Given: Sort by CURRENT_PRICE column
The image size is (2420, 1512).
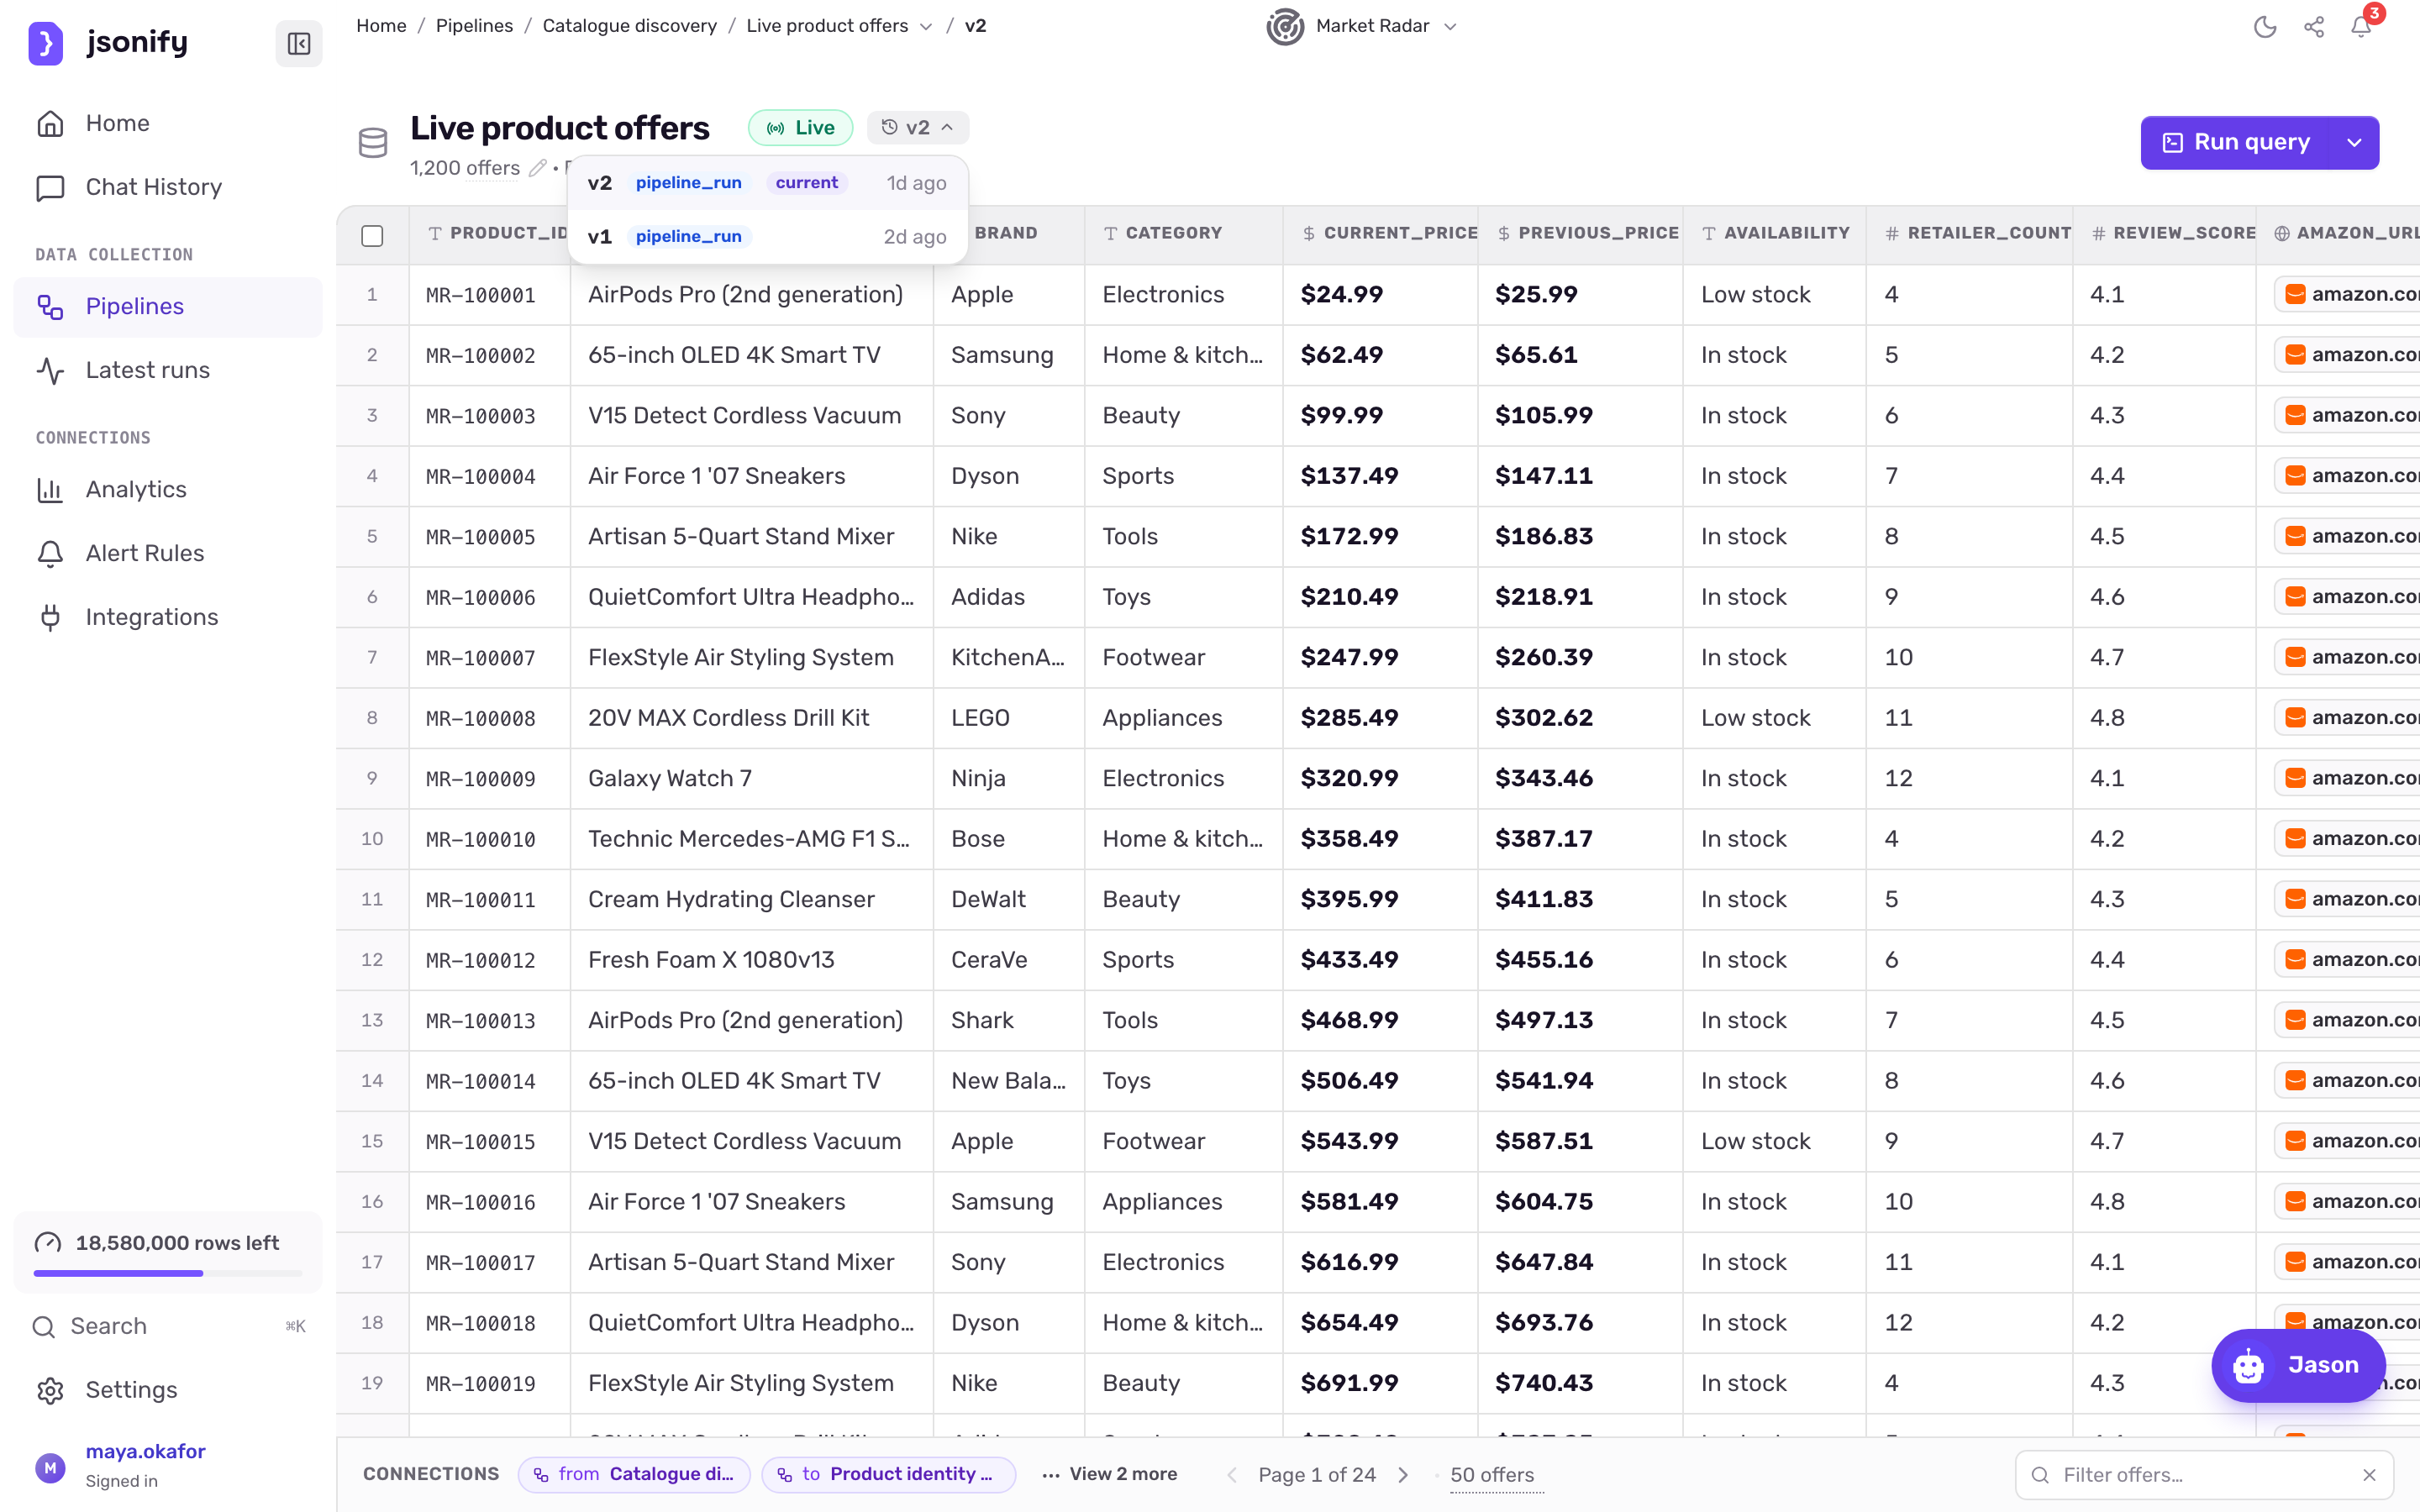Looking at the screenshot, I should (x=1381, y=234).
